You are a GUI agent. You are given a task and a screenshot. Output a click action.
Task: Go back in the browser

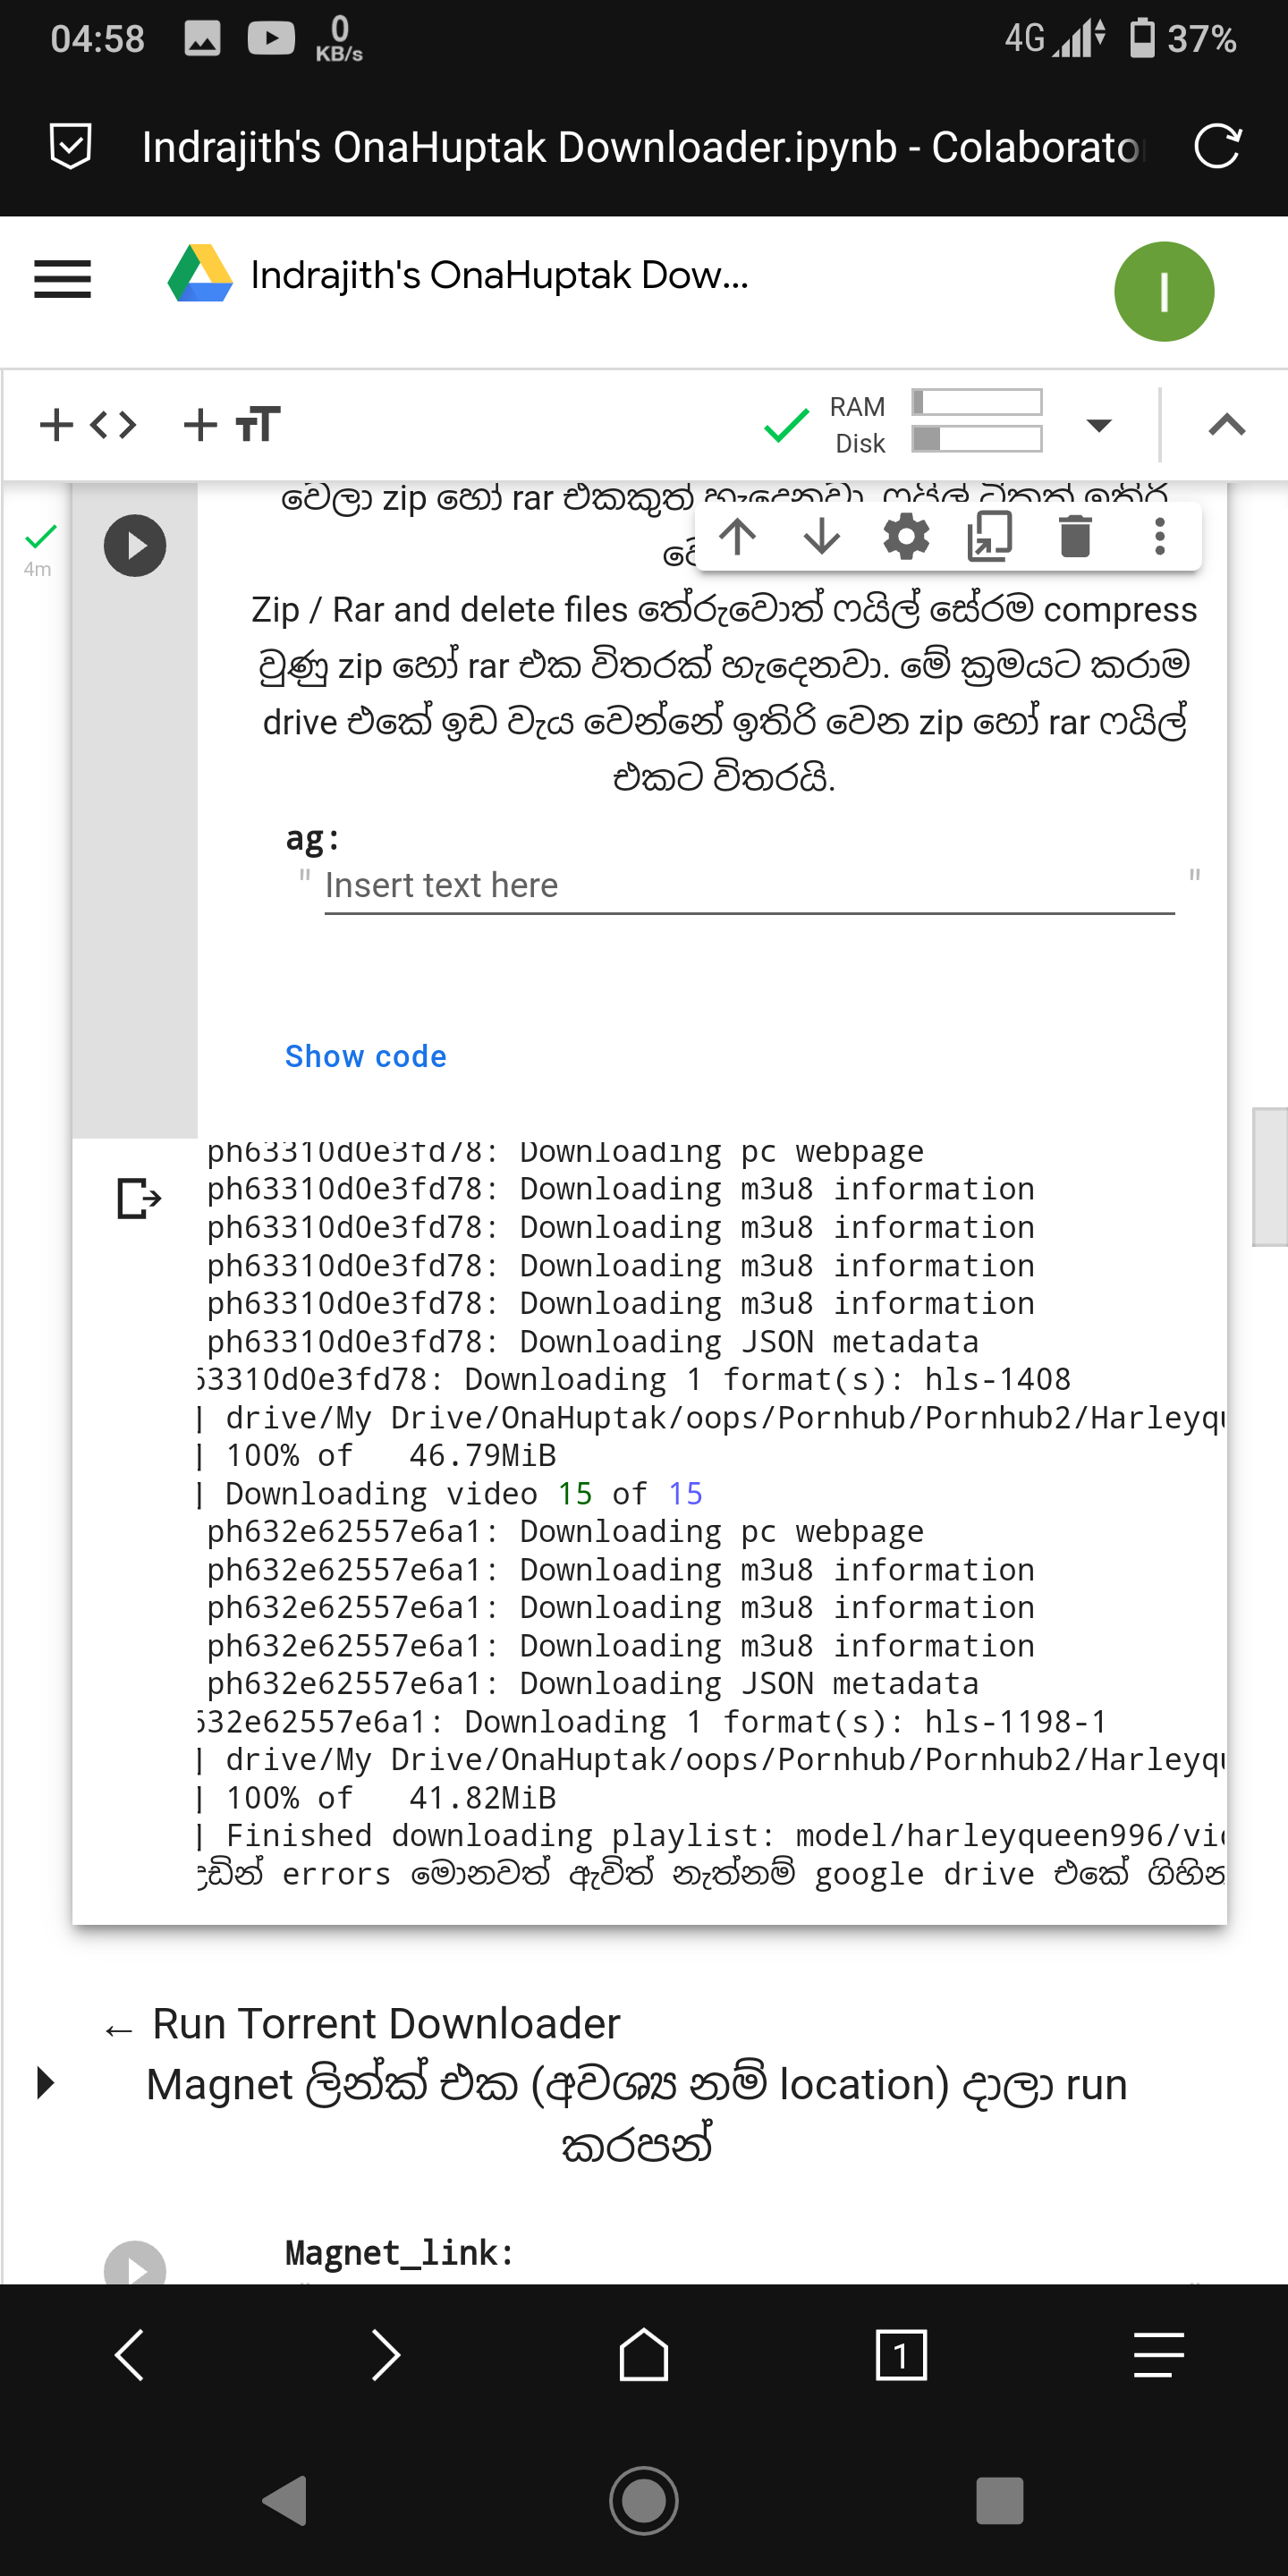(x=129, y=2355)
